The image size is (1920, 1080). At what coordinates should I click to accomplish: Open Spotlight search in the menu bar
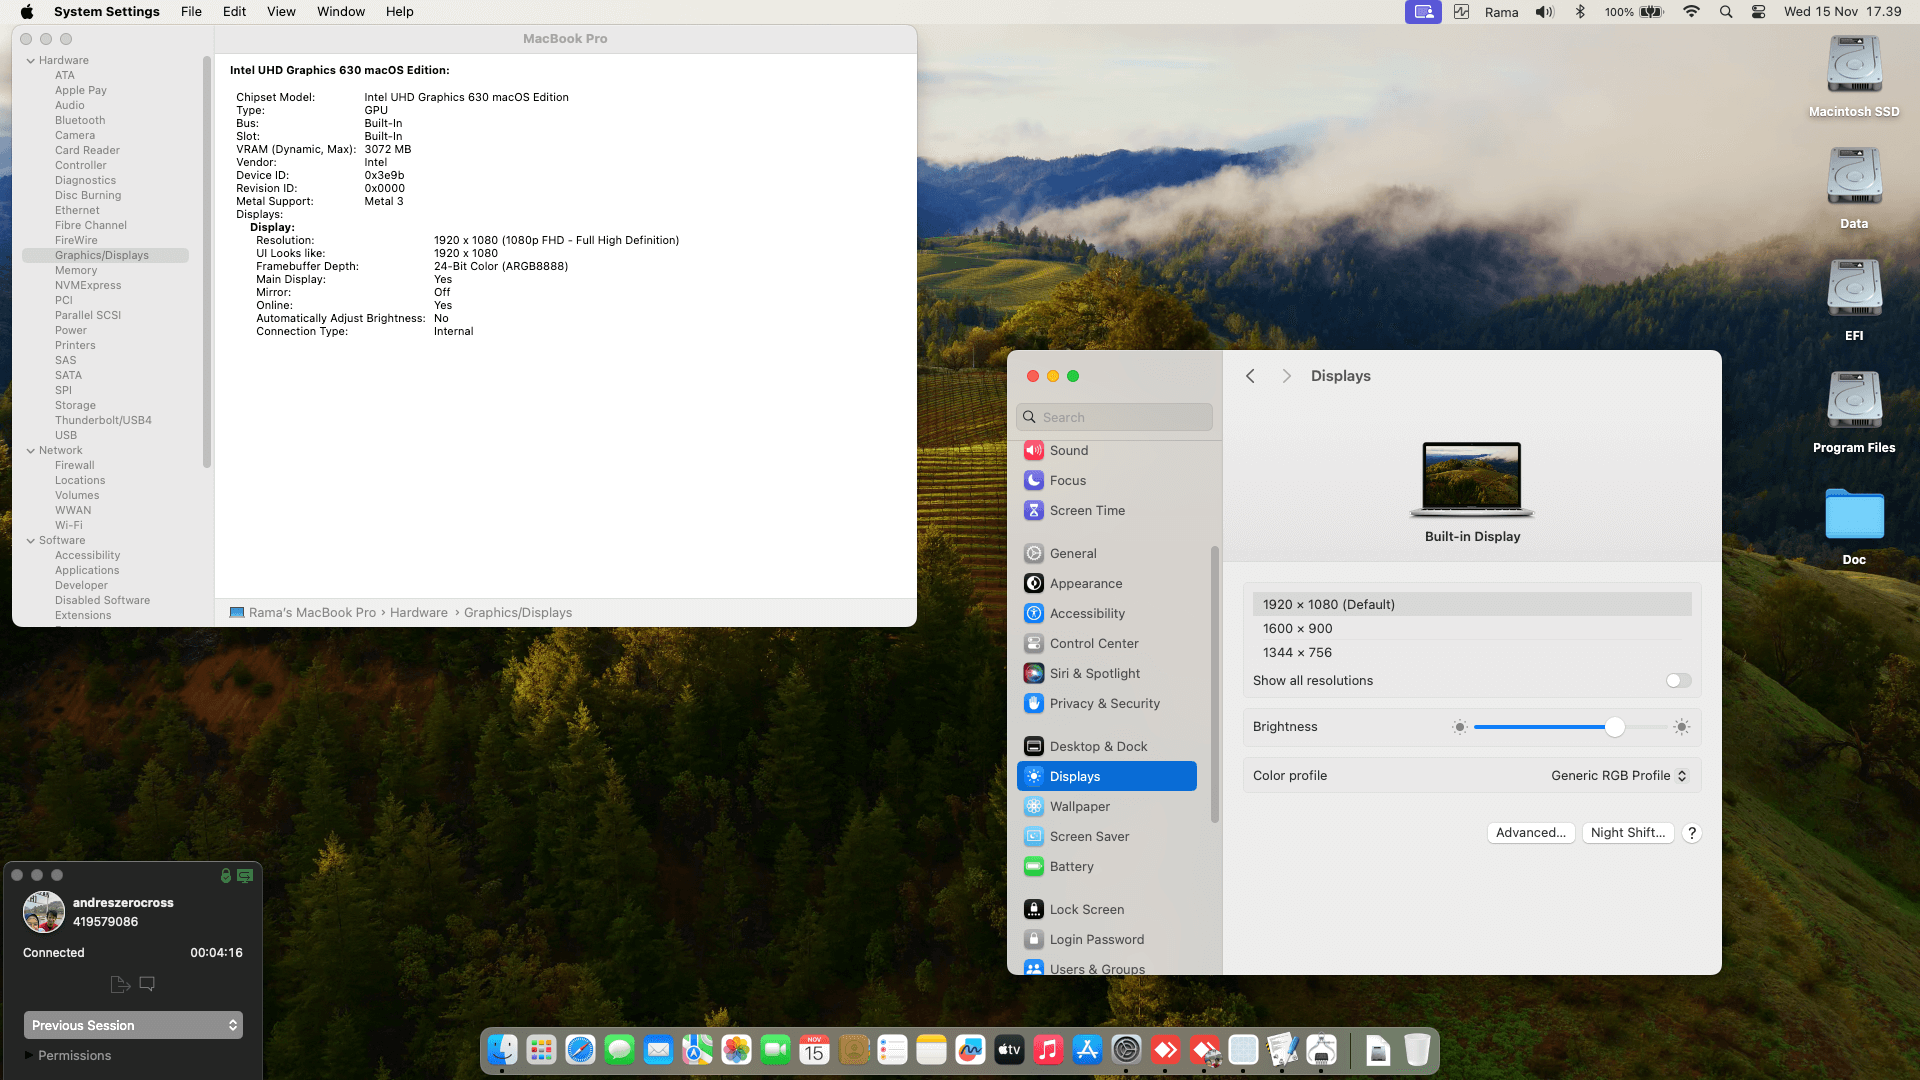point(1726,12)
